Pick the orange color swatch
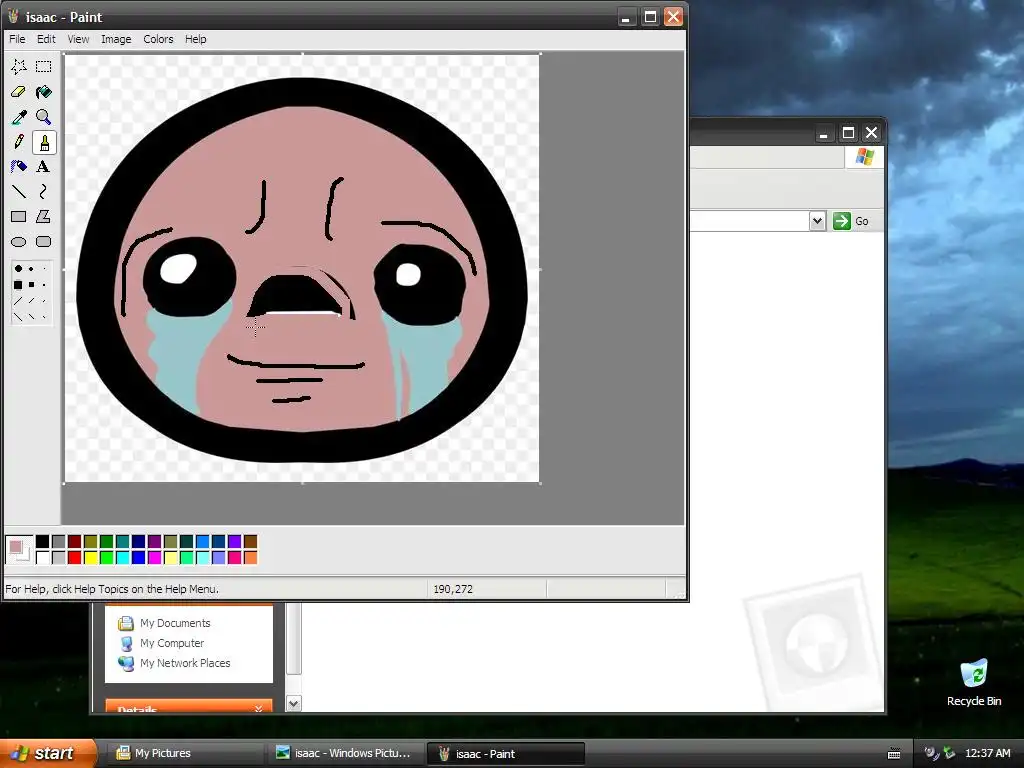This screenshot has height=768, width=1024. [250, 557]
